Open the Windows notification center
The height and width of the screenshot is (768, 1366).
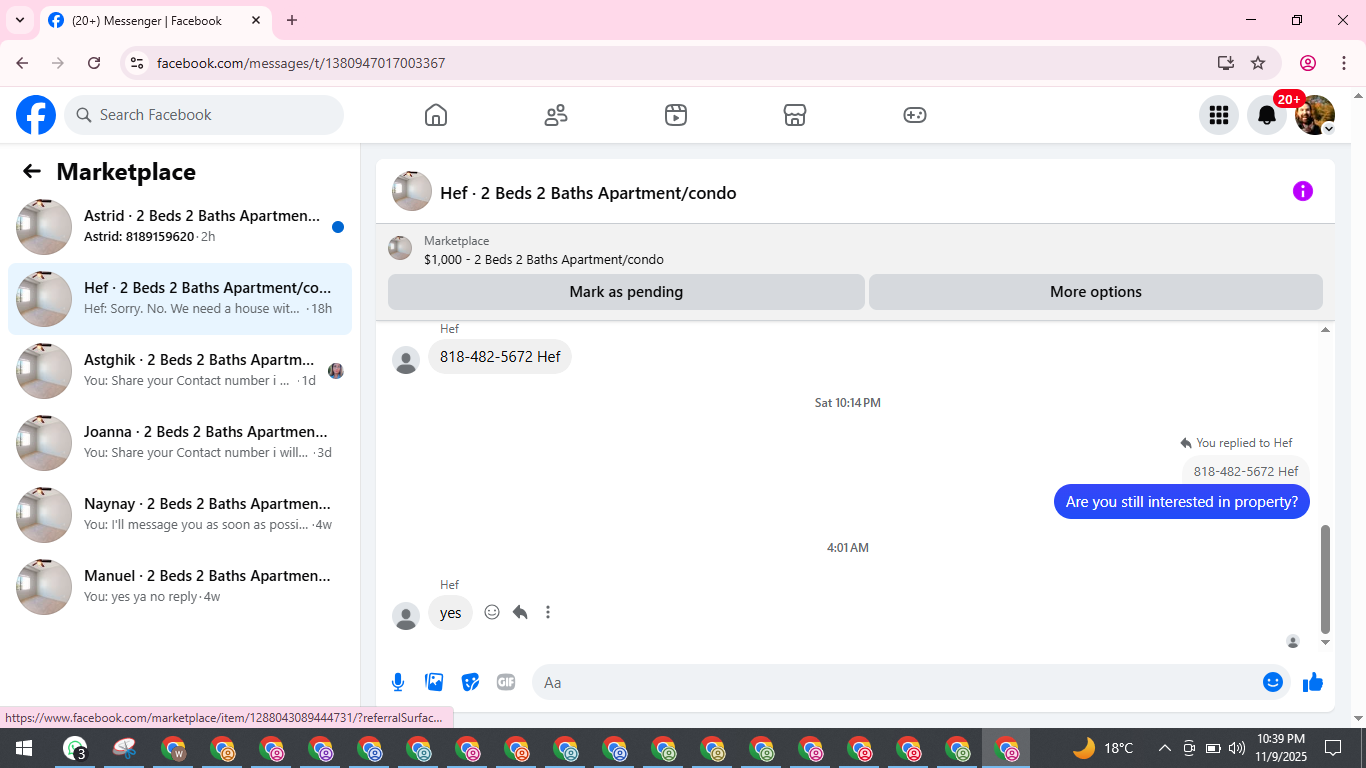[1333, 748]
